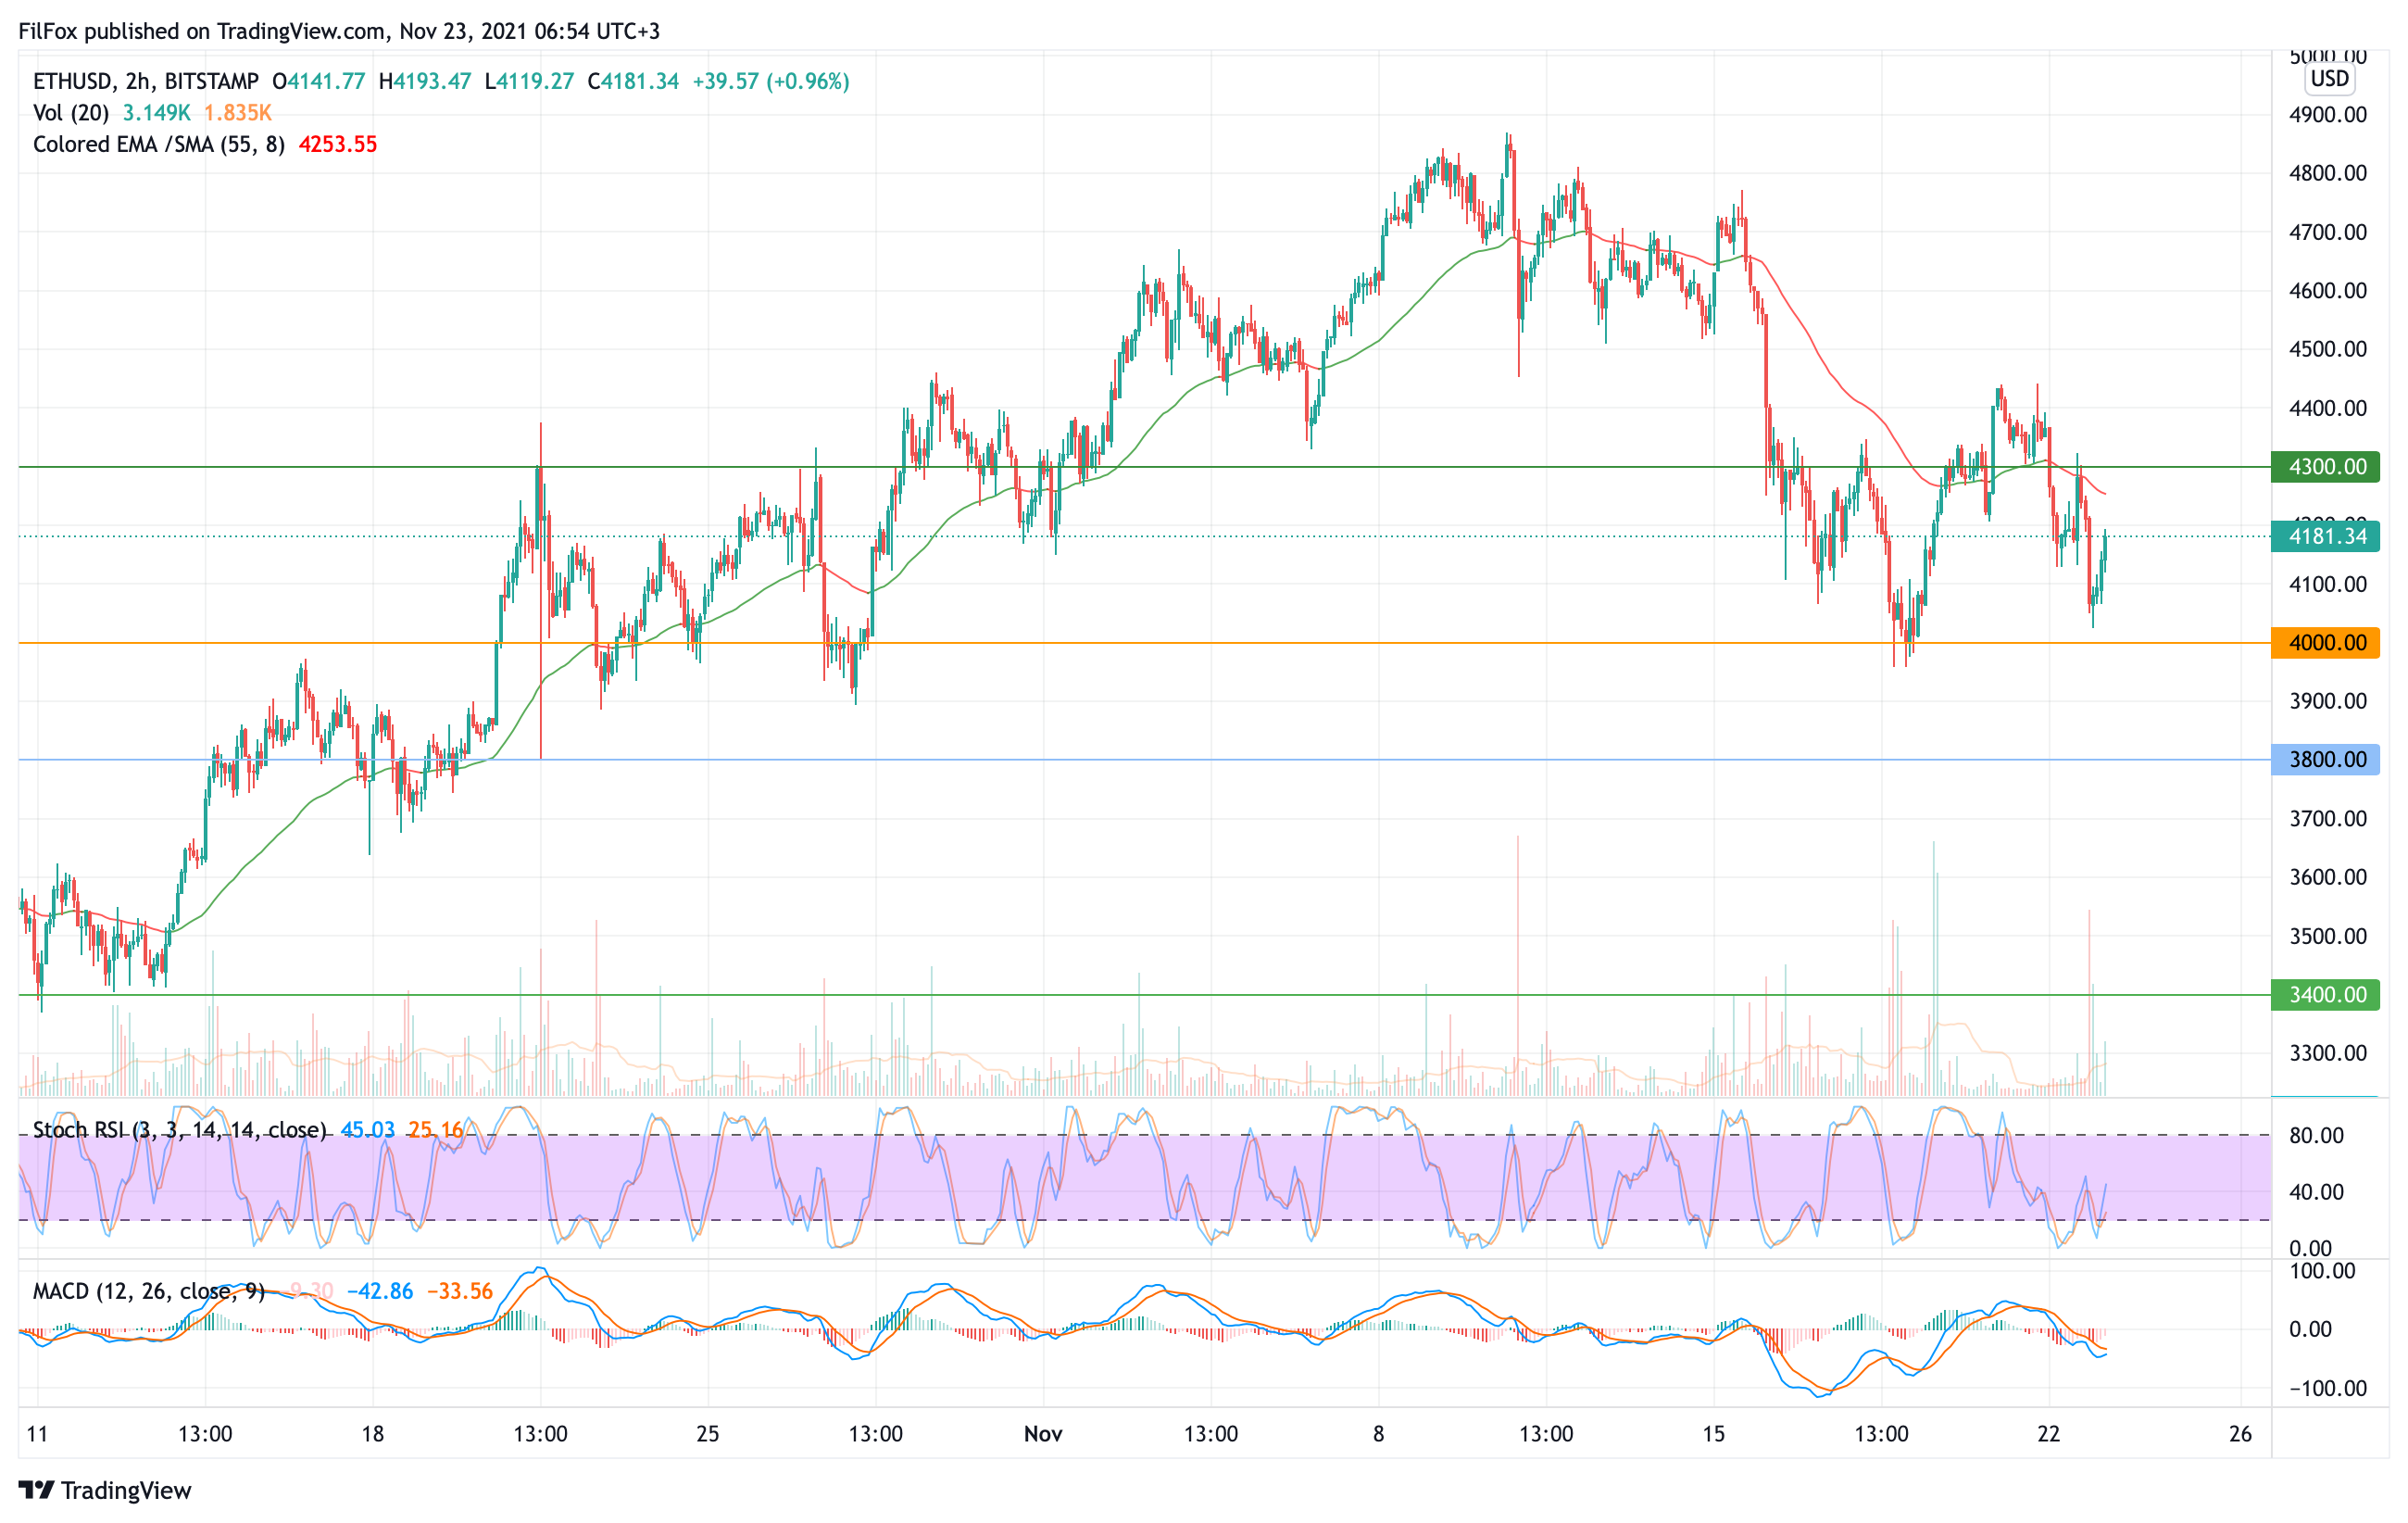Click the Colored EMA /SMA indicator legend

(x=158, y=145)
